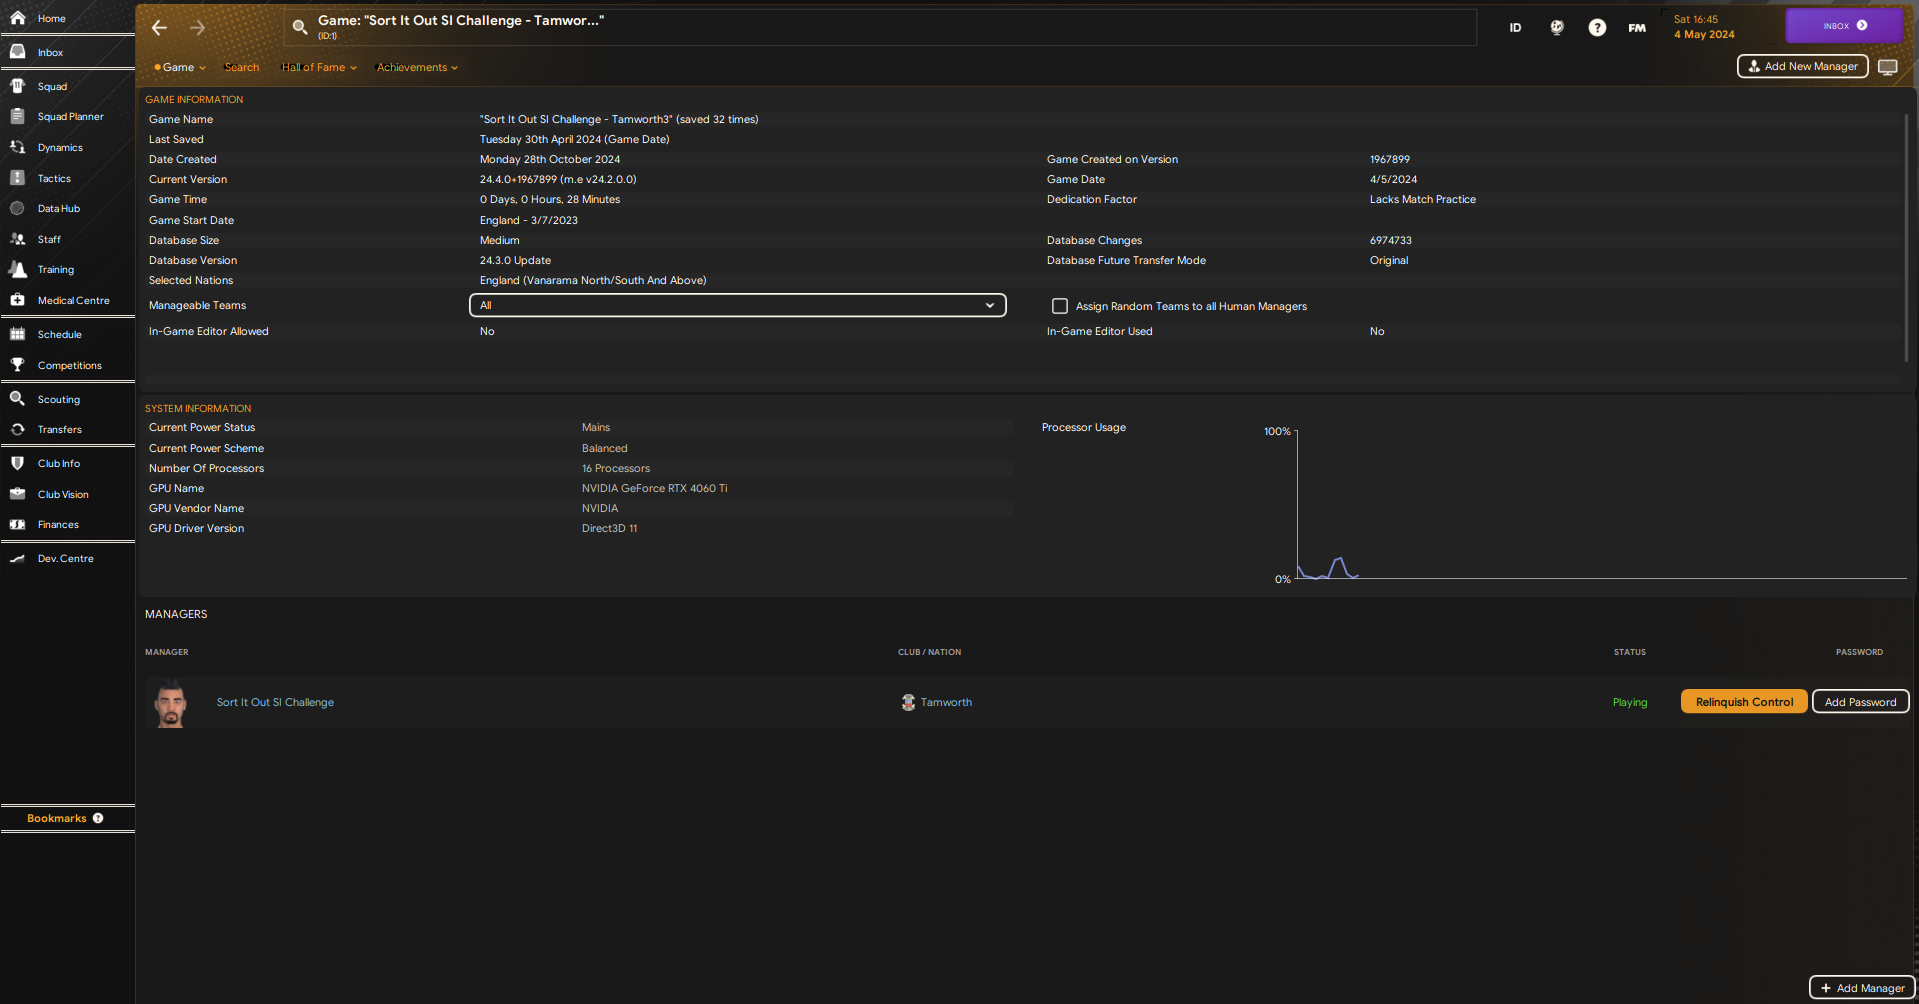Click the Schedule calendar icon
Image resolution: width=1919 pixels, height=1004 pixels.
[17, 334]
